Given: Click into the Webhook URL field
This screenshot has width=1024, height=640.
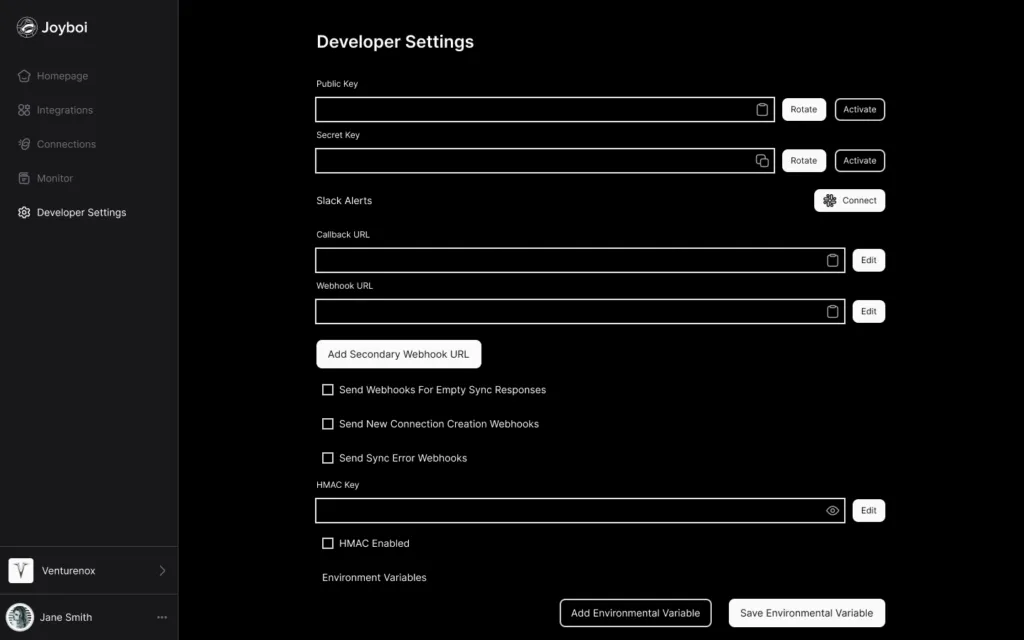Looking at the screenshot, I should (580, 312).
